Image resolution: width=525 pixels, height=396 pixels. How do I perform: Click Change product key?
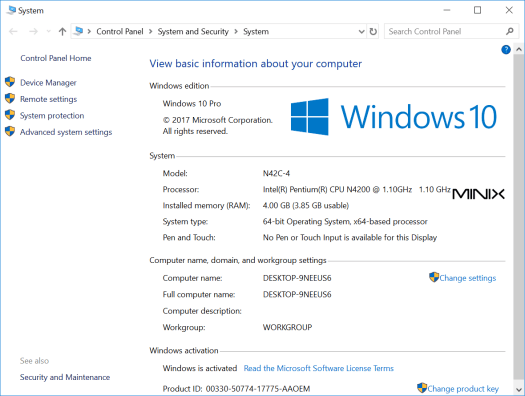(463, 389)
